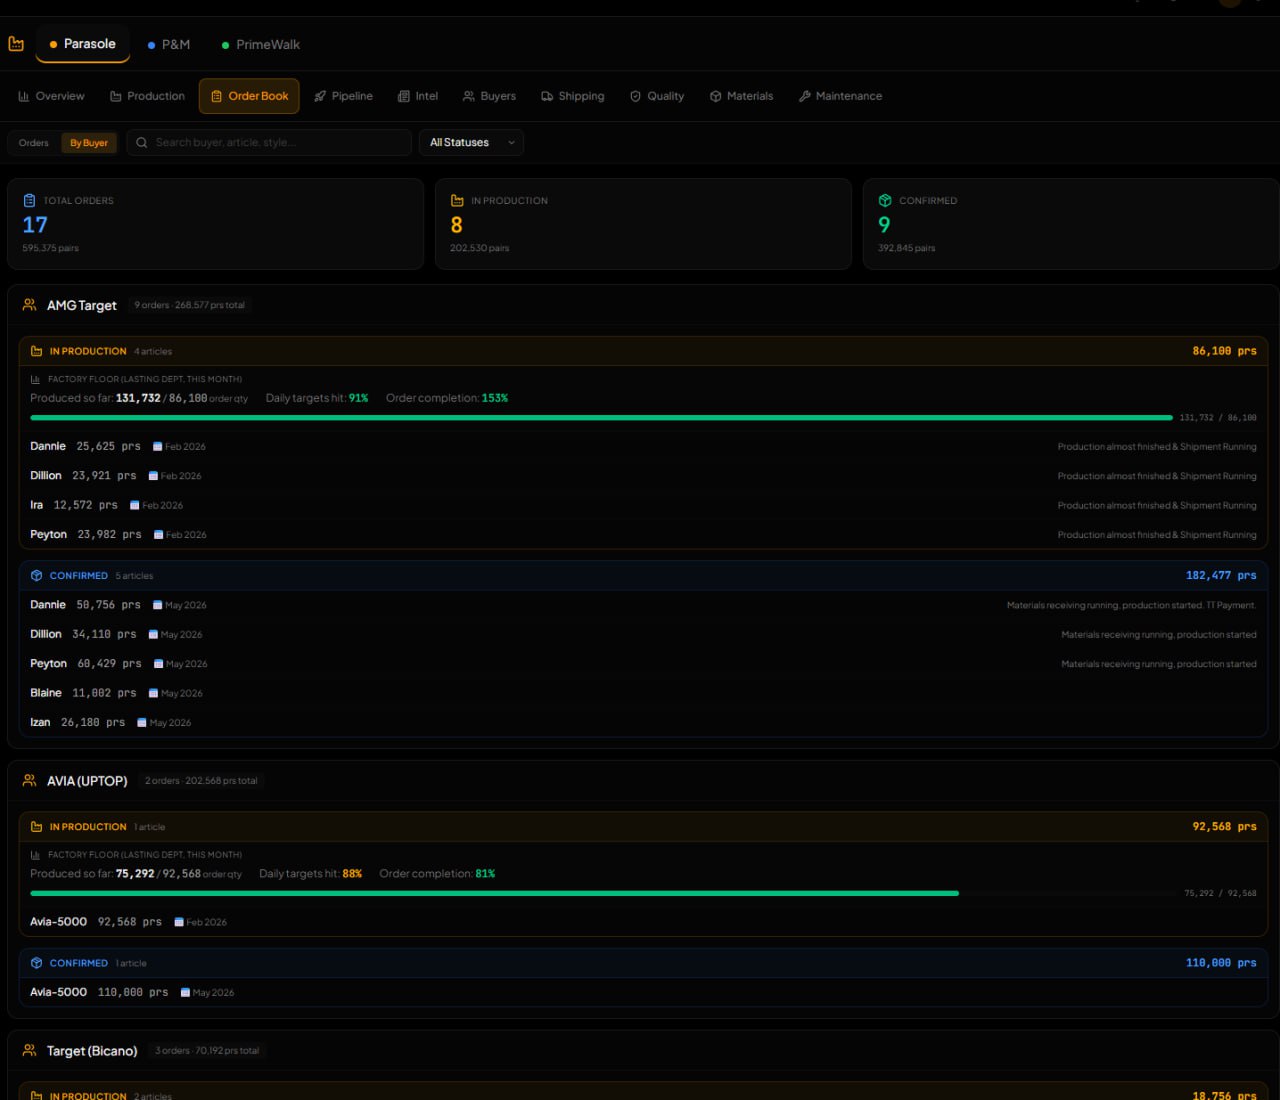Go to the Shipping tab
This screenshot has height=1100, width=1280.
pos(572,97)
